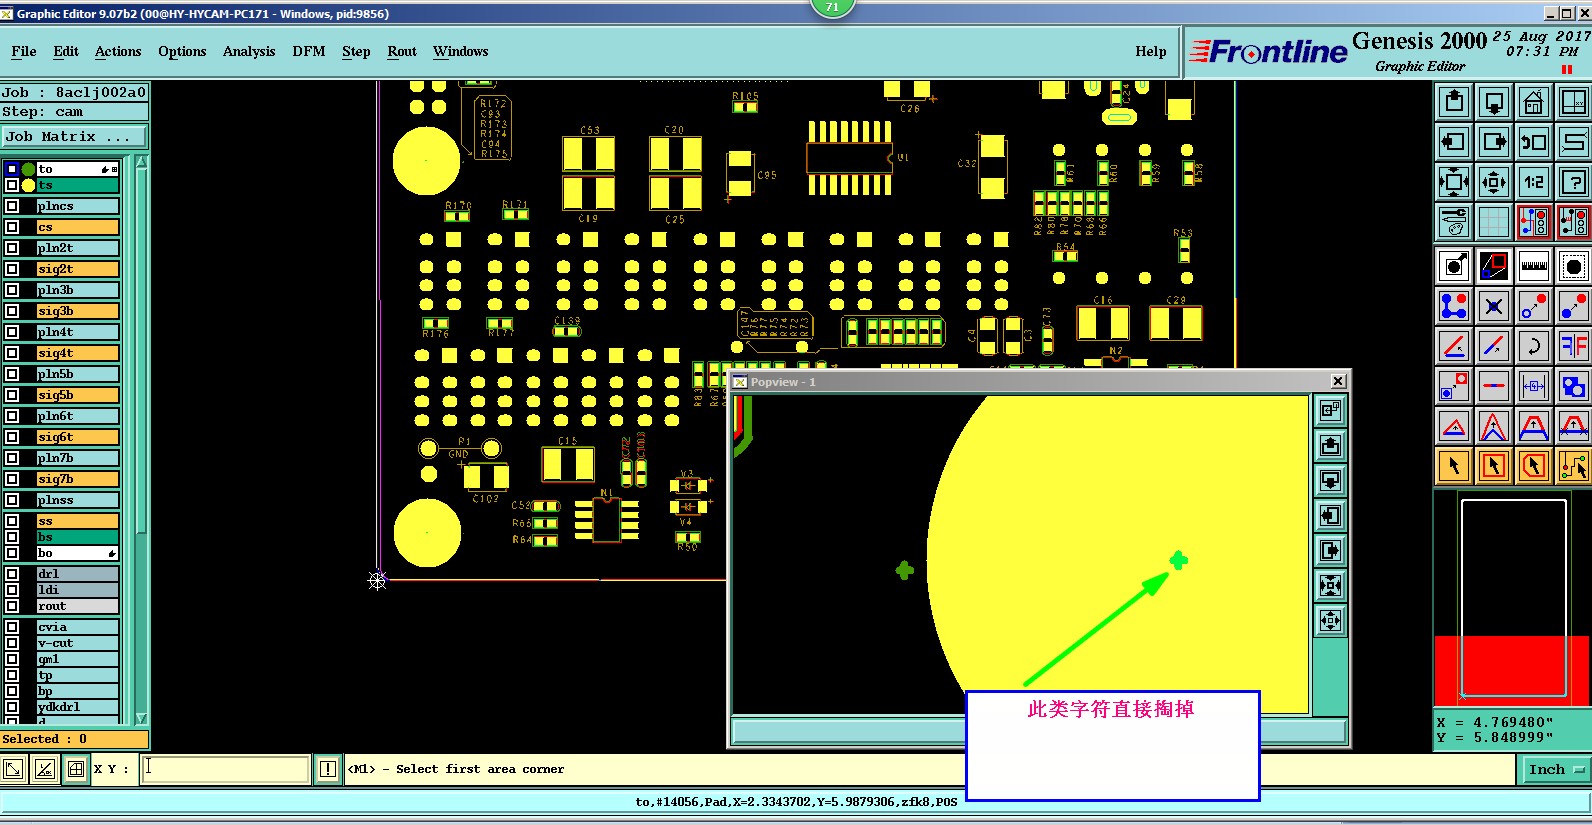Click the layer list up arrow
The width and height of the screenshot is (1592, 825).
[141, 162]
